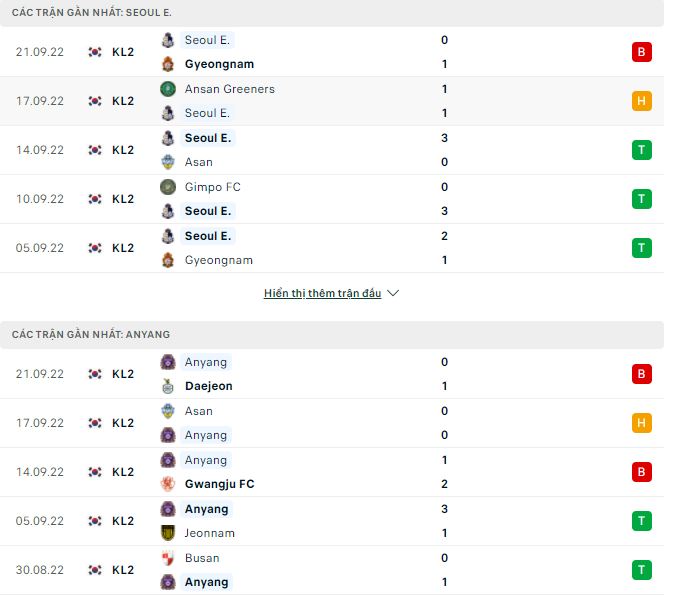Click the Busan team logo
This screenshot has width=676, height=597.
pyautogui.click(x=168, y=558)
